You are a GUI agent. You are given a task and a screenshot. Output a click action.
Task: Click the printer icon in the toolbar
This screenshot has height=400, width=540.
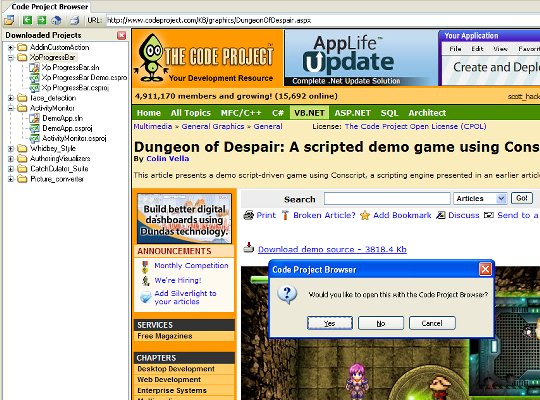point(74,20)
